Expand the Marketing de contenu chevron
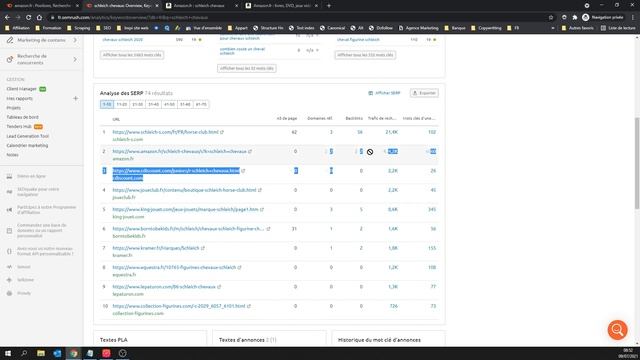640x360 pixels. 76,40
